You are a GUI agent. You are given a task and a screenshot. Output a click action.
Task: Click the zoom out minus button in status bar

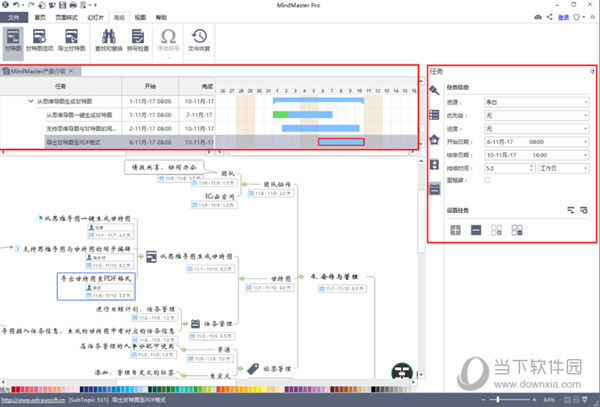pyautogui.click(x=483, y=400)
